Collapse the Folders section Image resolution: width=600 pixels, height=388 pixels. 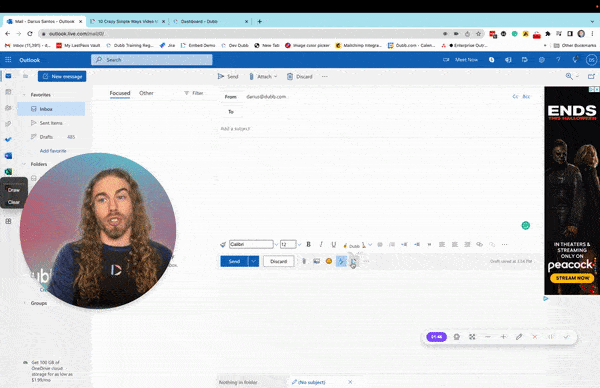[24, 164]
